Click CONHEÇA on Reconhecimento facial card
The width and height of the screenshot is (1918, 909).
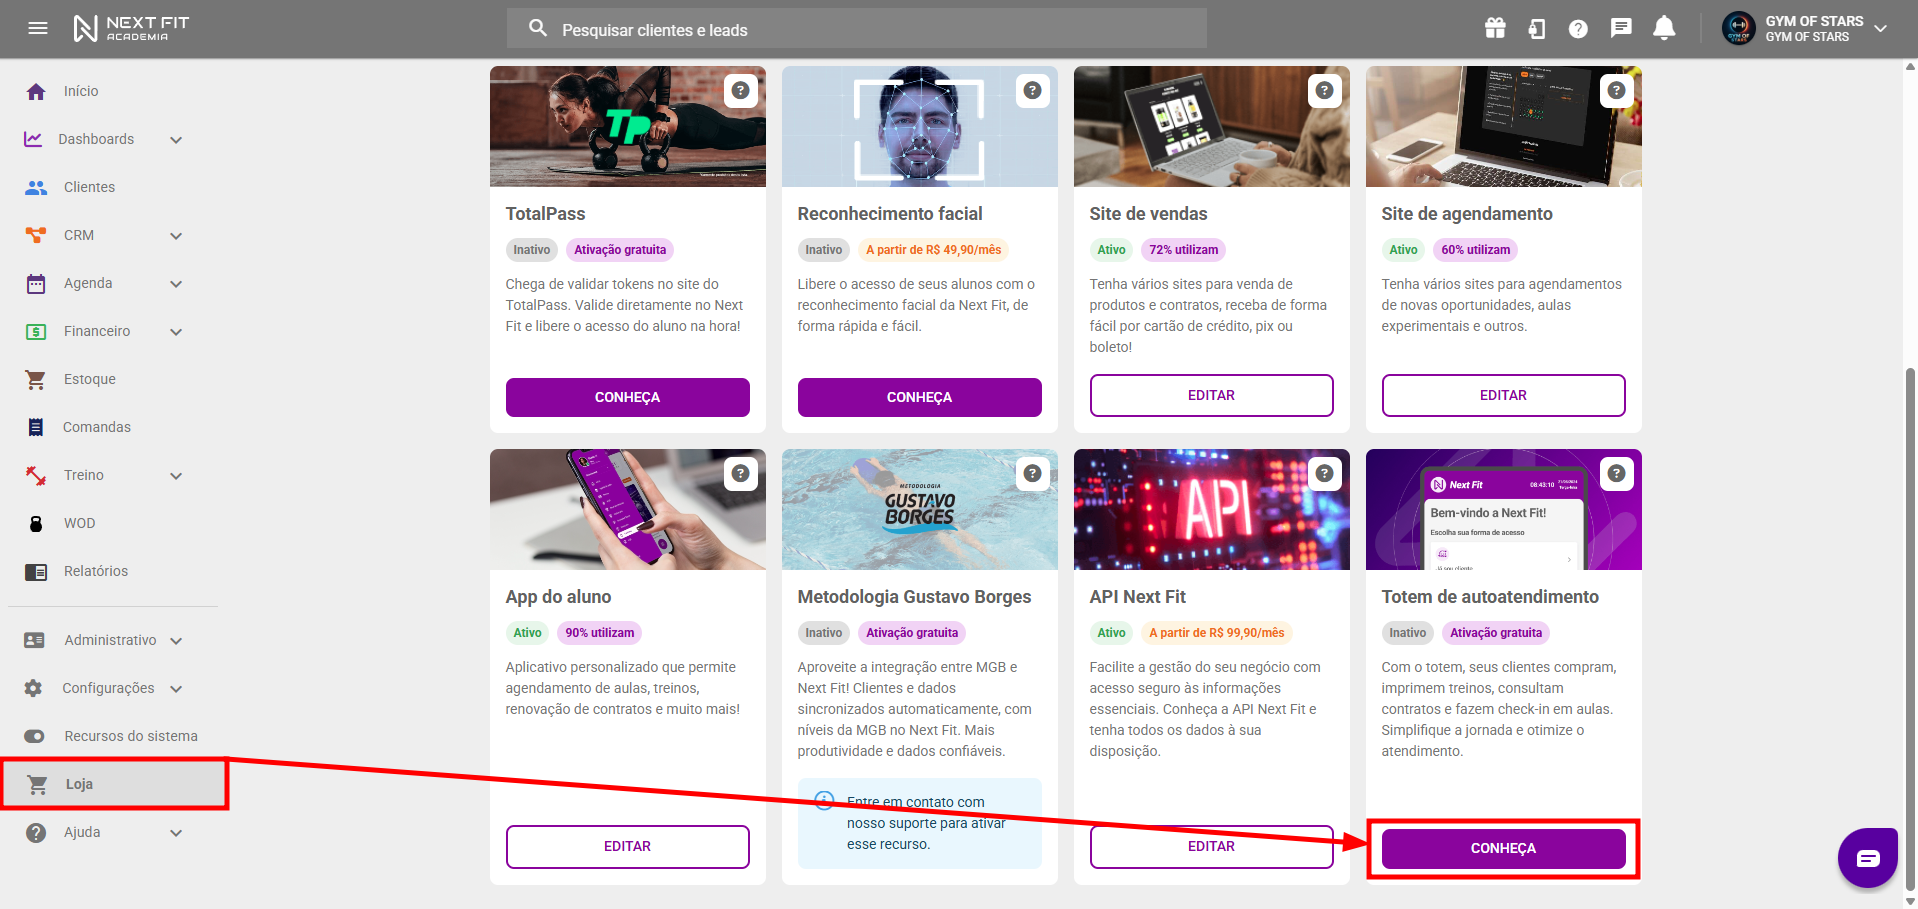pyautogui.click(x=919, y=397)
